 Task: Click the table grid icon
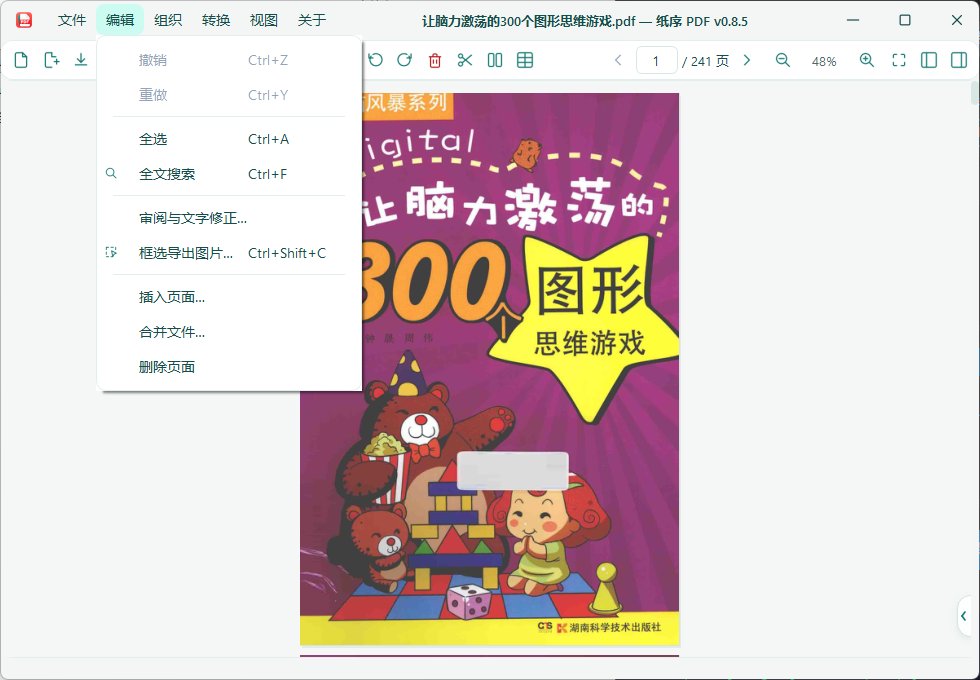(x=525, y=60)
